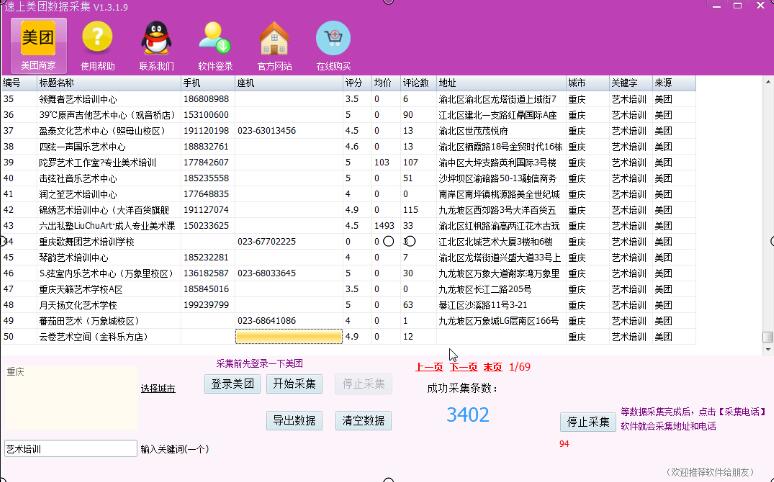Screen dimensions: 774x482
Task: Click average price cell 1493
Action: click(384, 226)
